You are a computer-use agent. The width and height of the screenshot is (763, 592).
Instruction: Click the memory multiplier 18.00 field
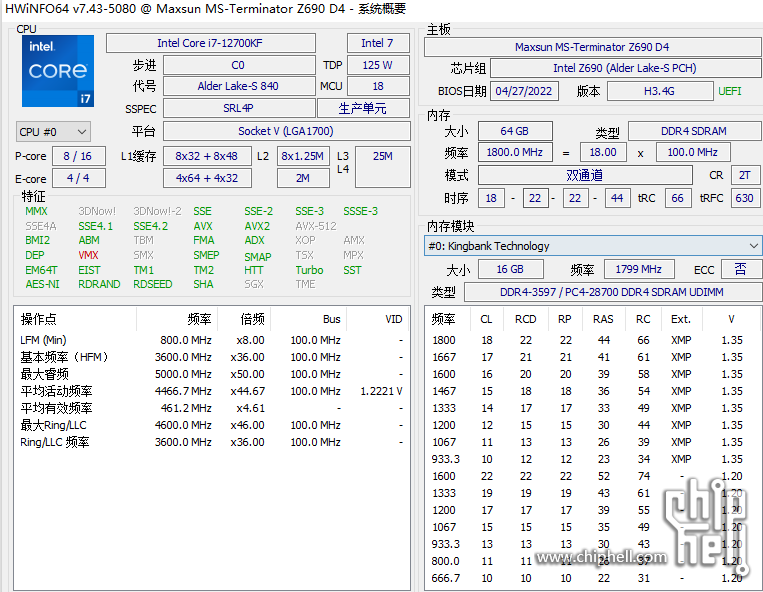pyautogui.click(x=603, y=152)
